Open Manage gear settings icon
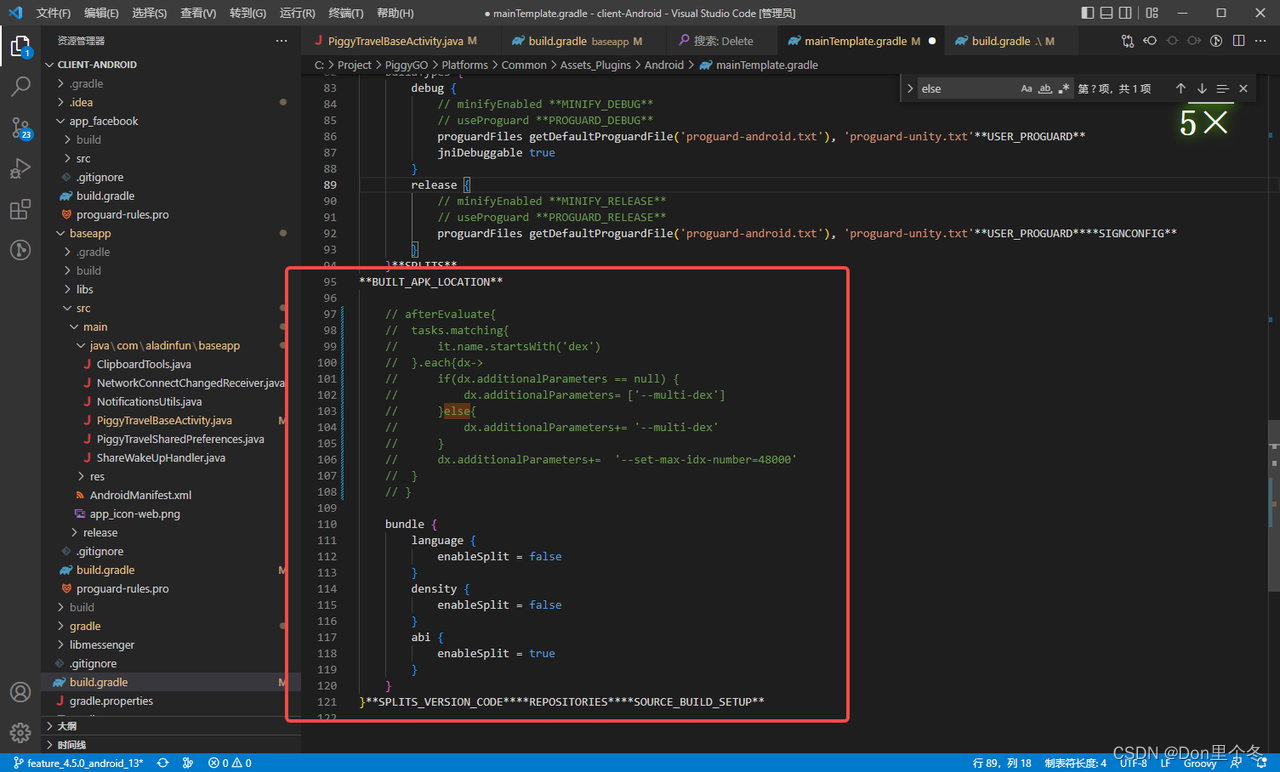The image size is (1280, 772). [x=20, y=733]
